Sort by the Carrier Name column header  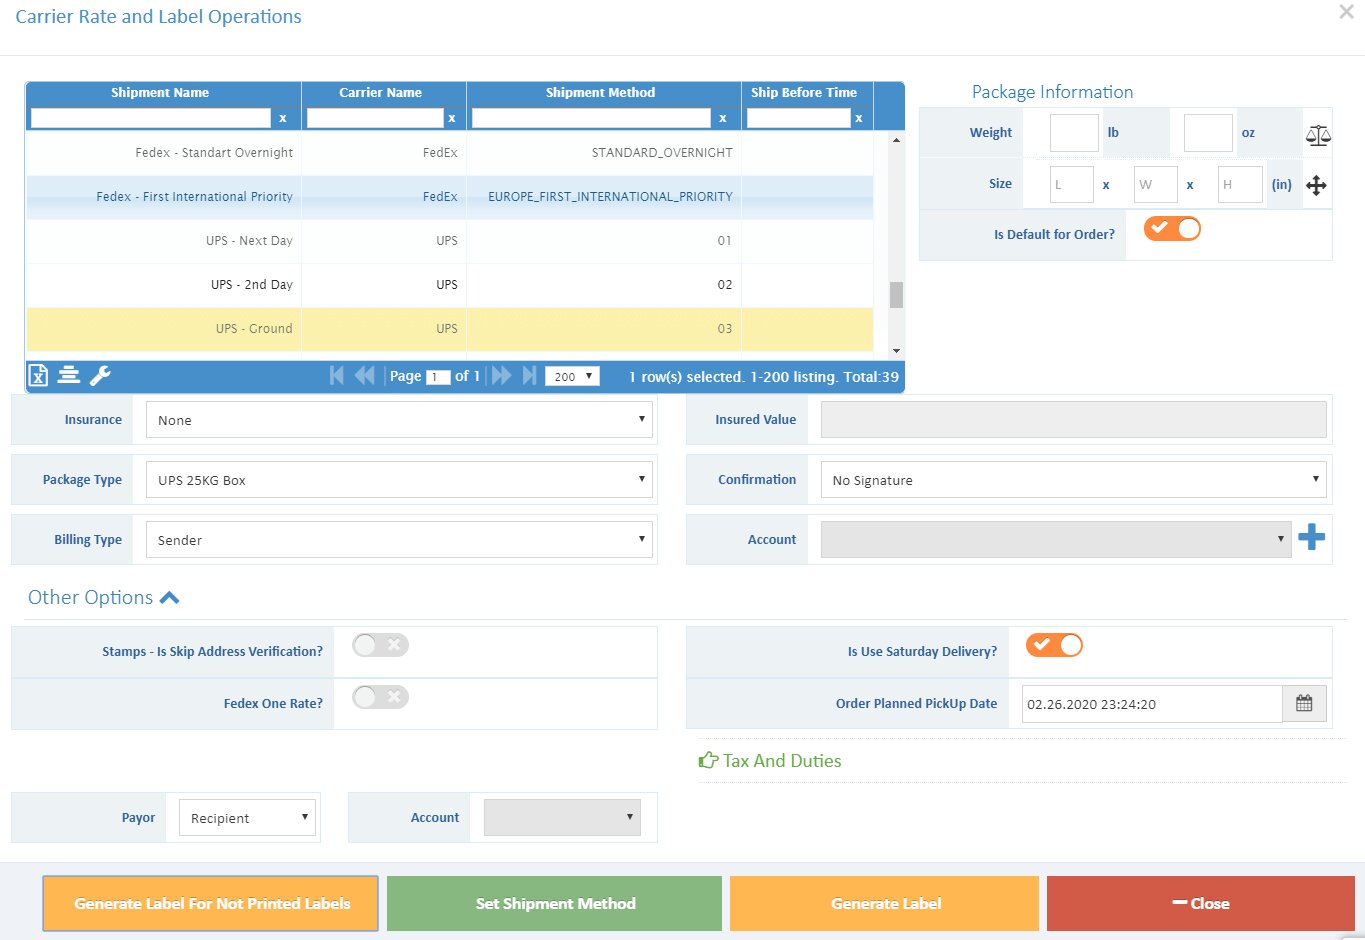pos(380,92)
